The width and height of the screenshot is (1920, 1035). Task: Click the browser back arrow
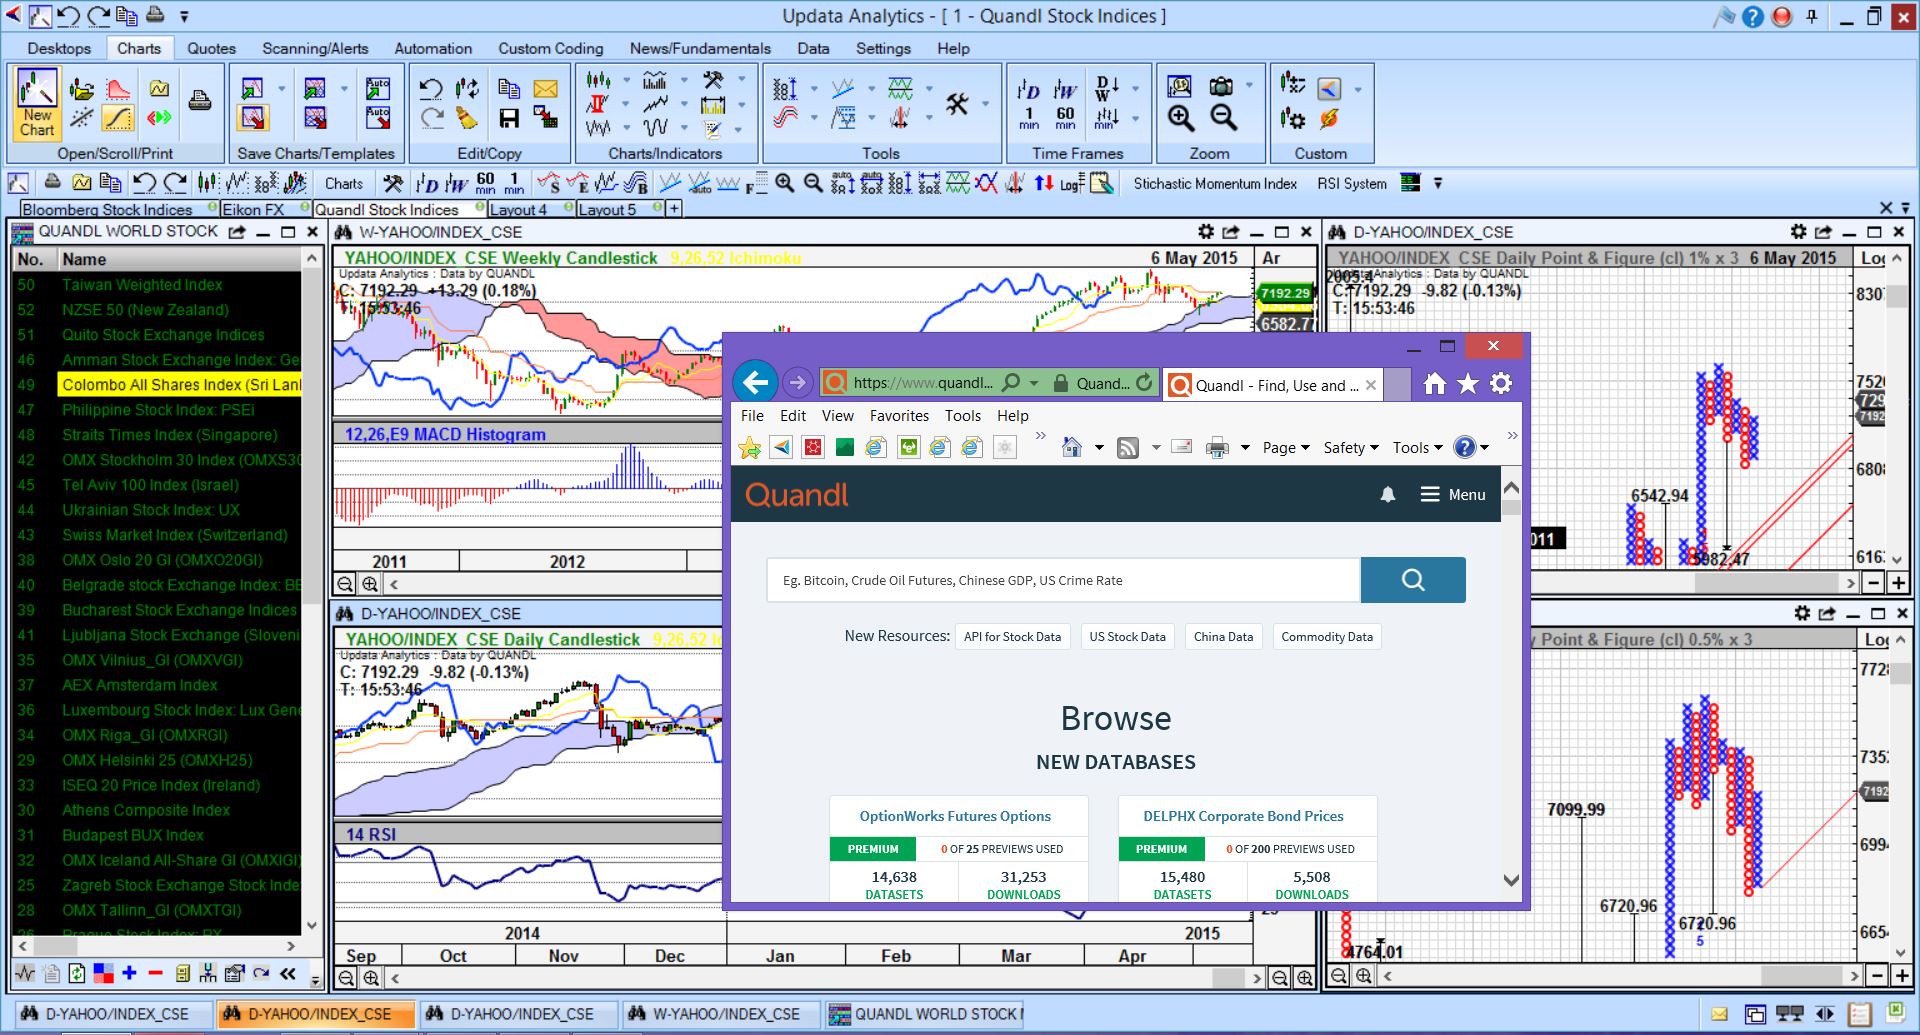coord(755,382)
